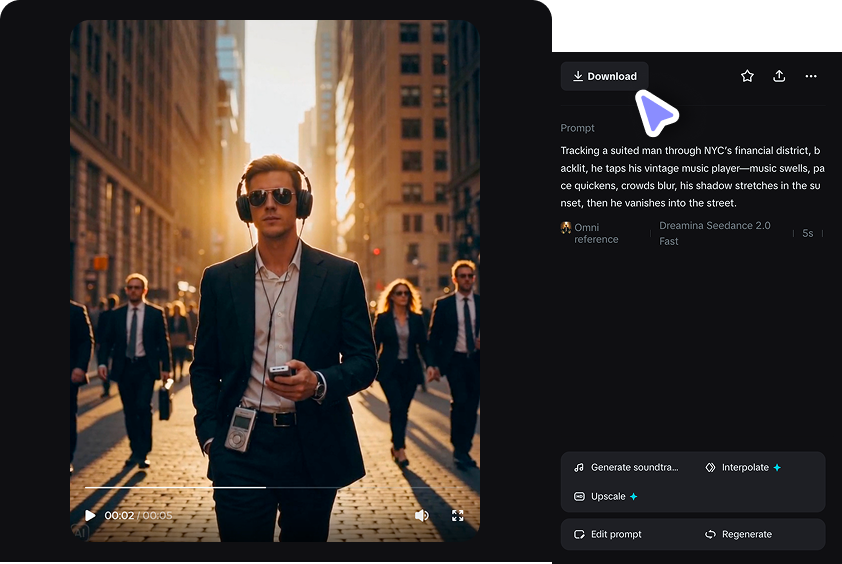Open the three-dot more options menu
842x564 pixels.
(x=811, y=76)
